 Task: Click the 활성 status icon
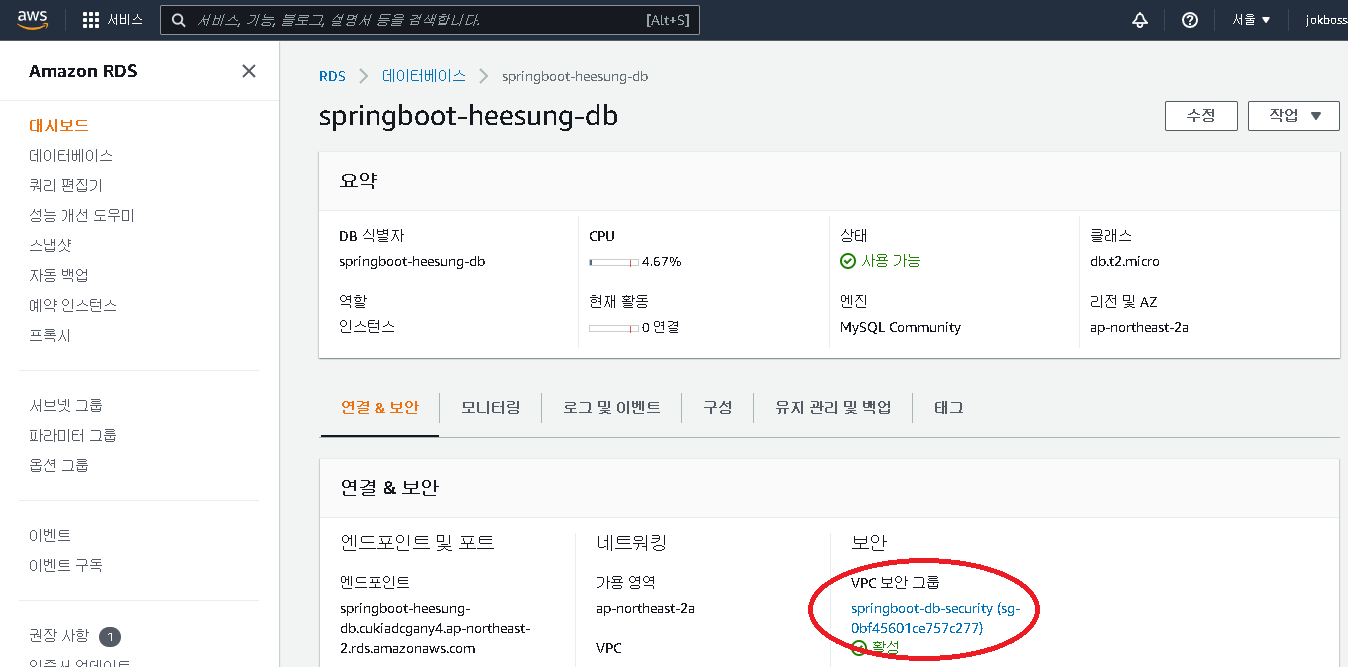(859, 648)
